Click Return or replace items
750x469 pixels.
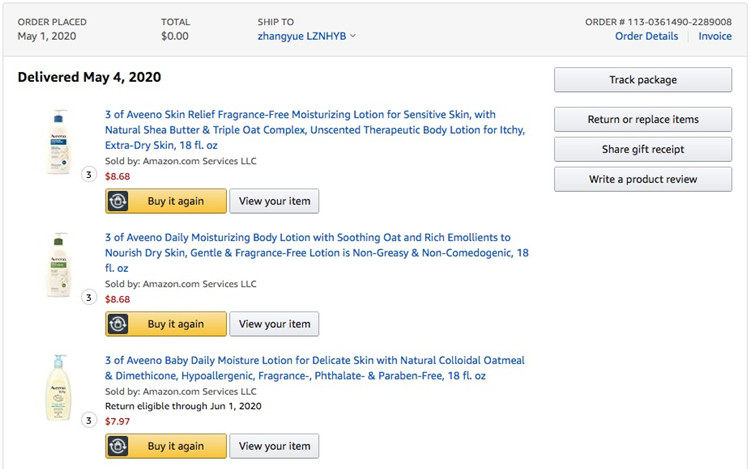pyautogui.click(x=643, y=120)
